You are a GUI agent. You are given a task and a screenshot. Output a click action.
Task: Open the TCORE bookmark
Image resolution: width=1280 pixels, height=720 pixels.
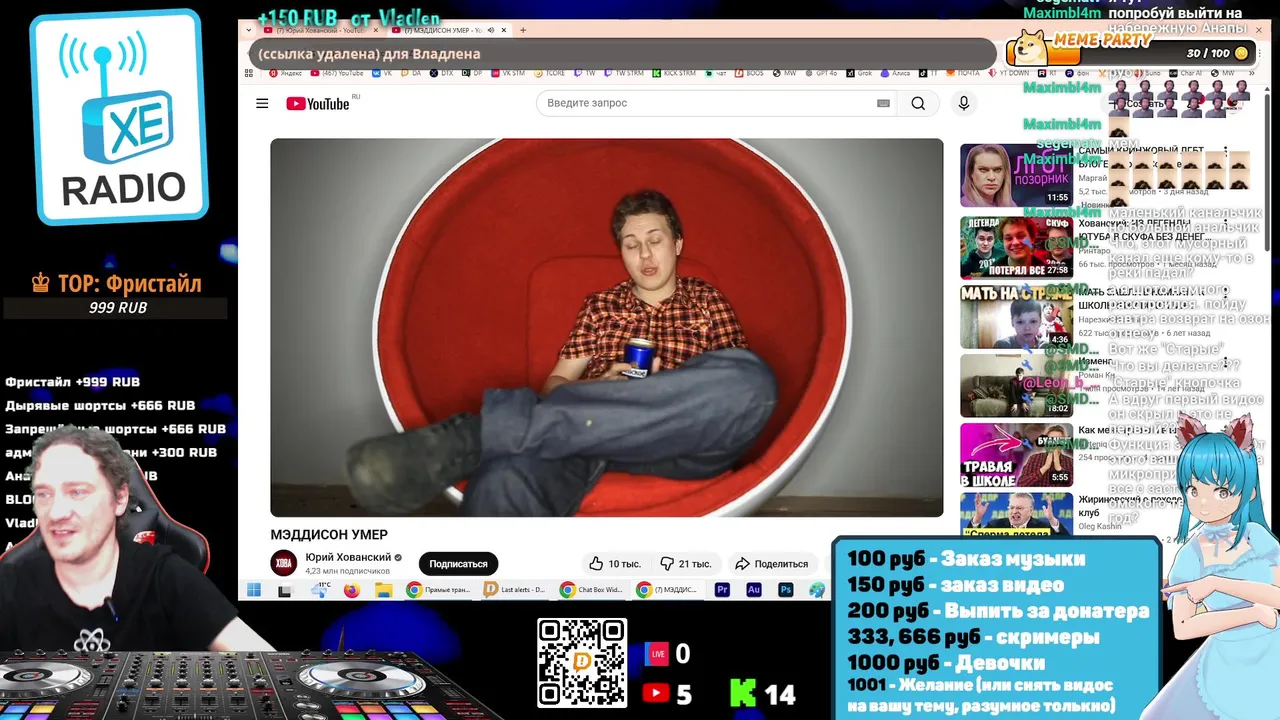(x=549, y=73)
